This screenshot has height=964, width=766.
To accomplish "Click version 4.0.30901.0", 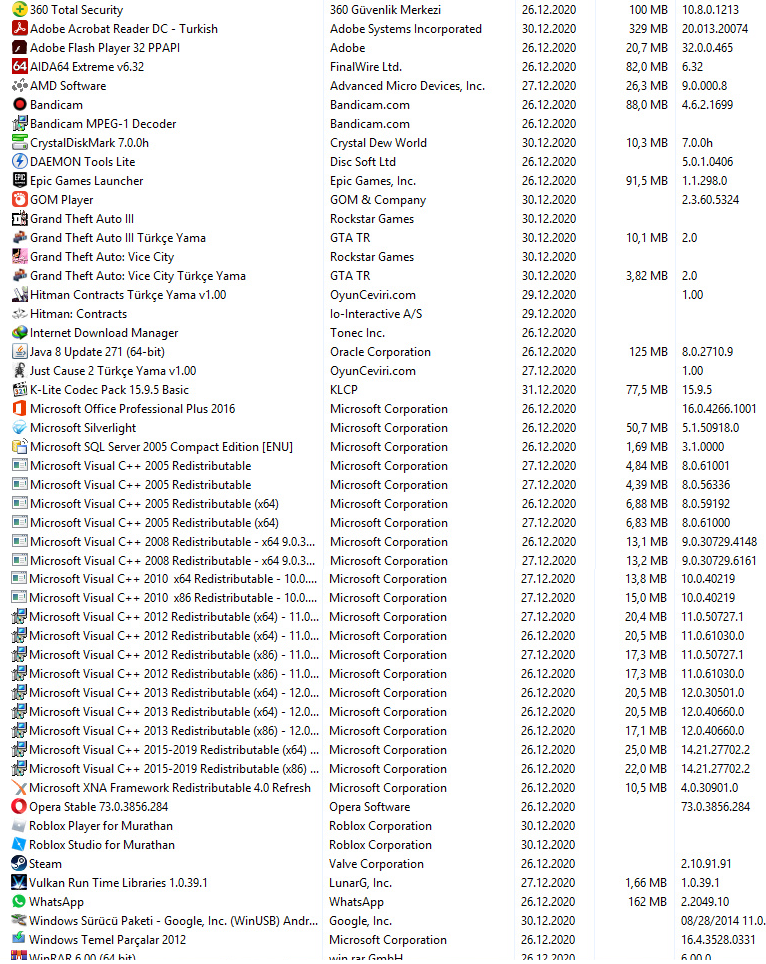I will pyautogui.click(x=709, y=788).
